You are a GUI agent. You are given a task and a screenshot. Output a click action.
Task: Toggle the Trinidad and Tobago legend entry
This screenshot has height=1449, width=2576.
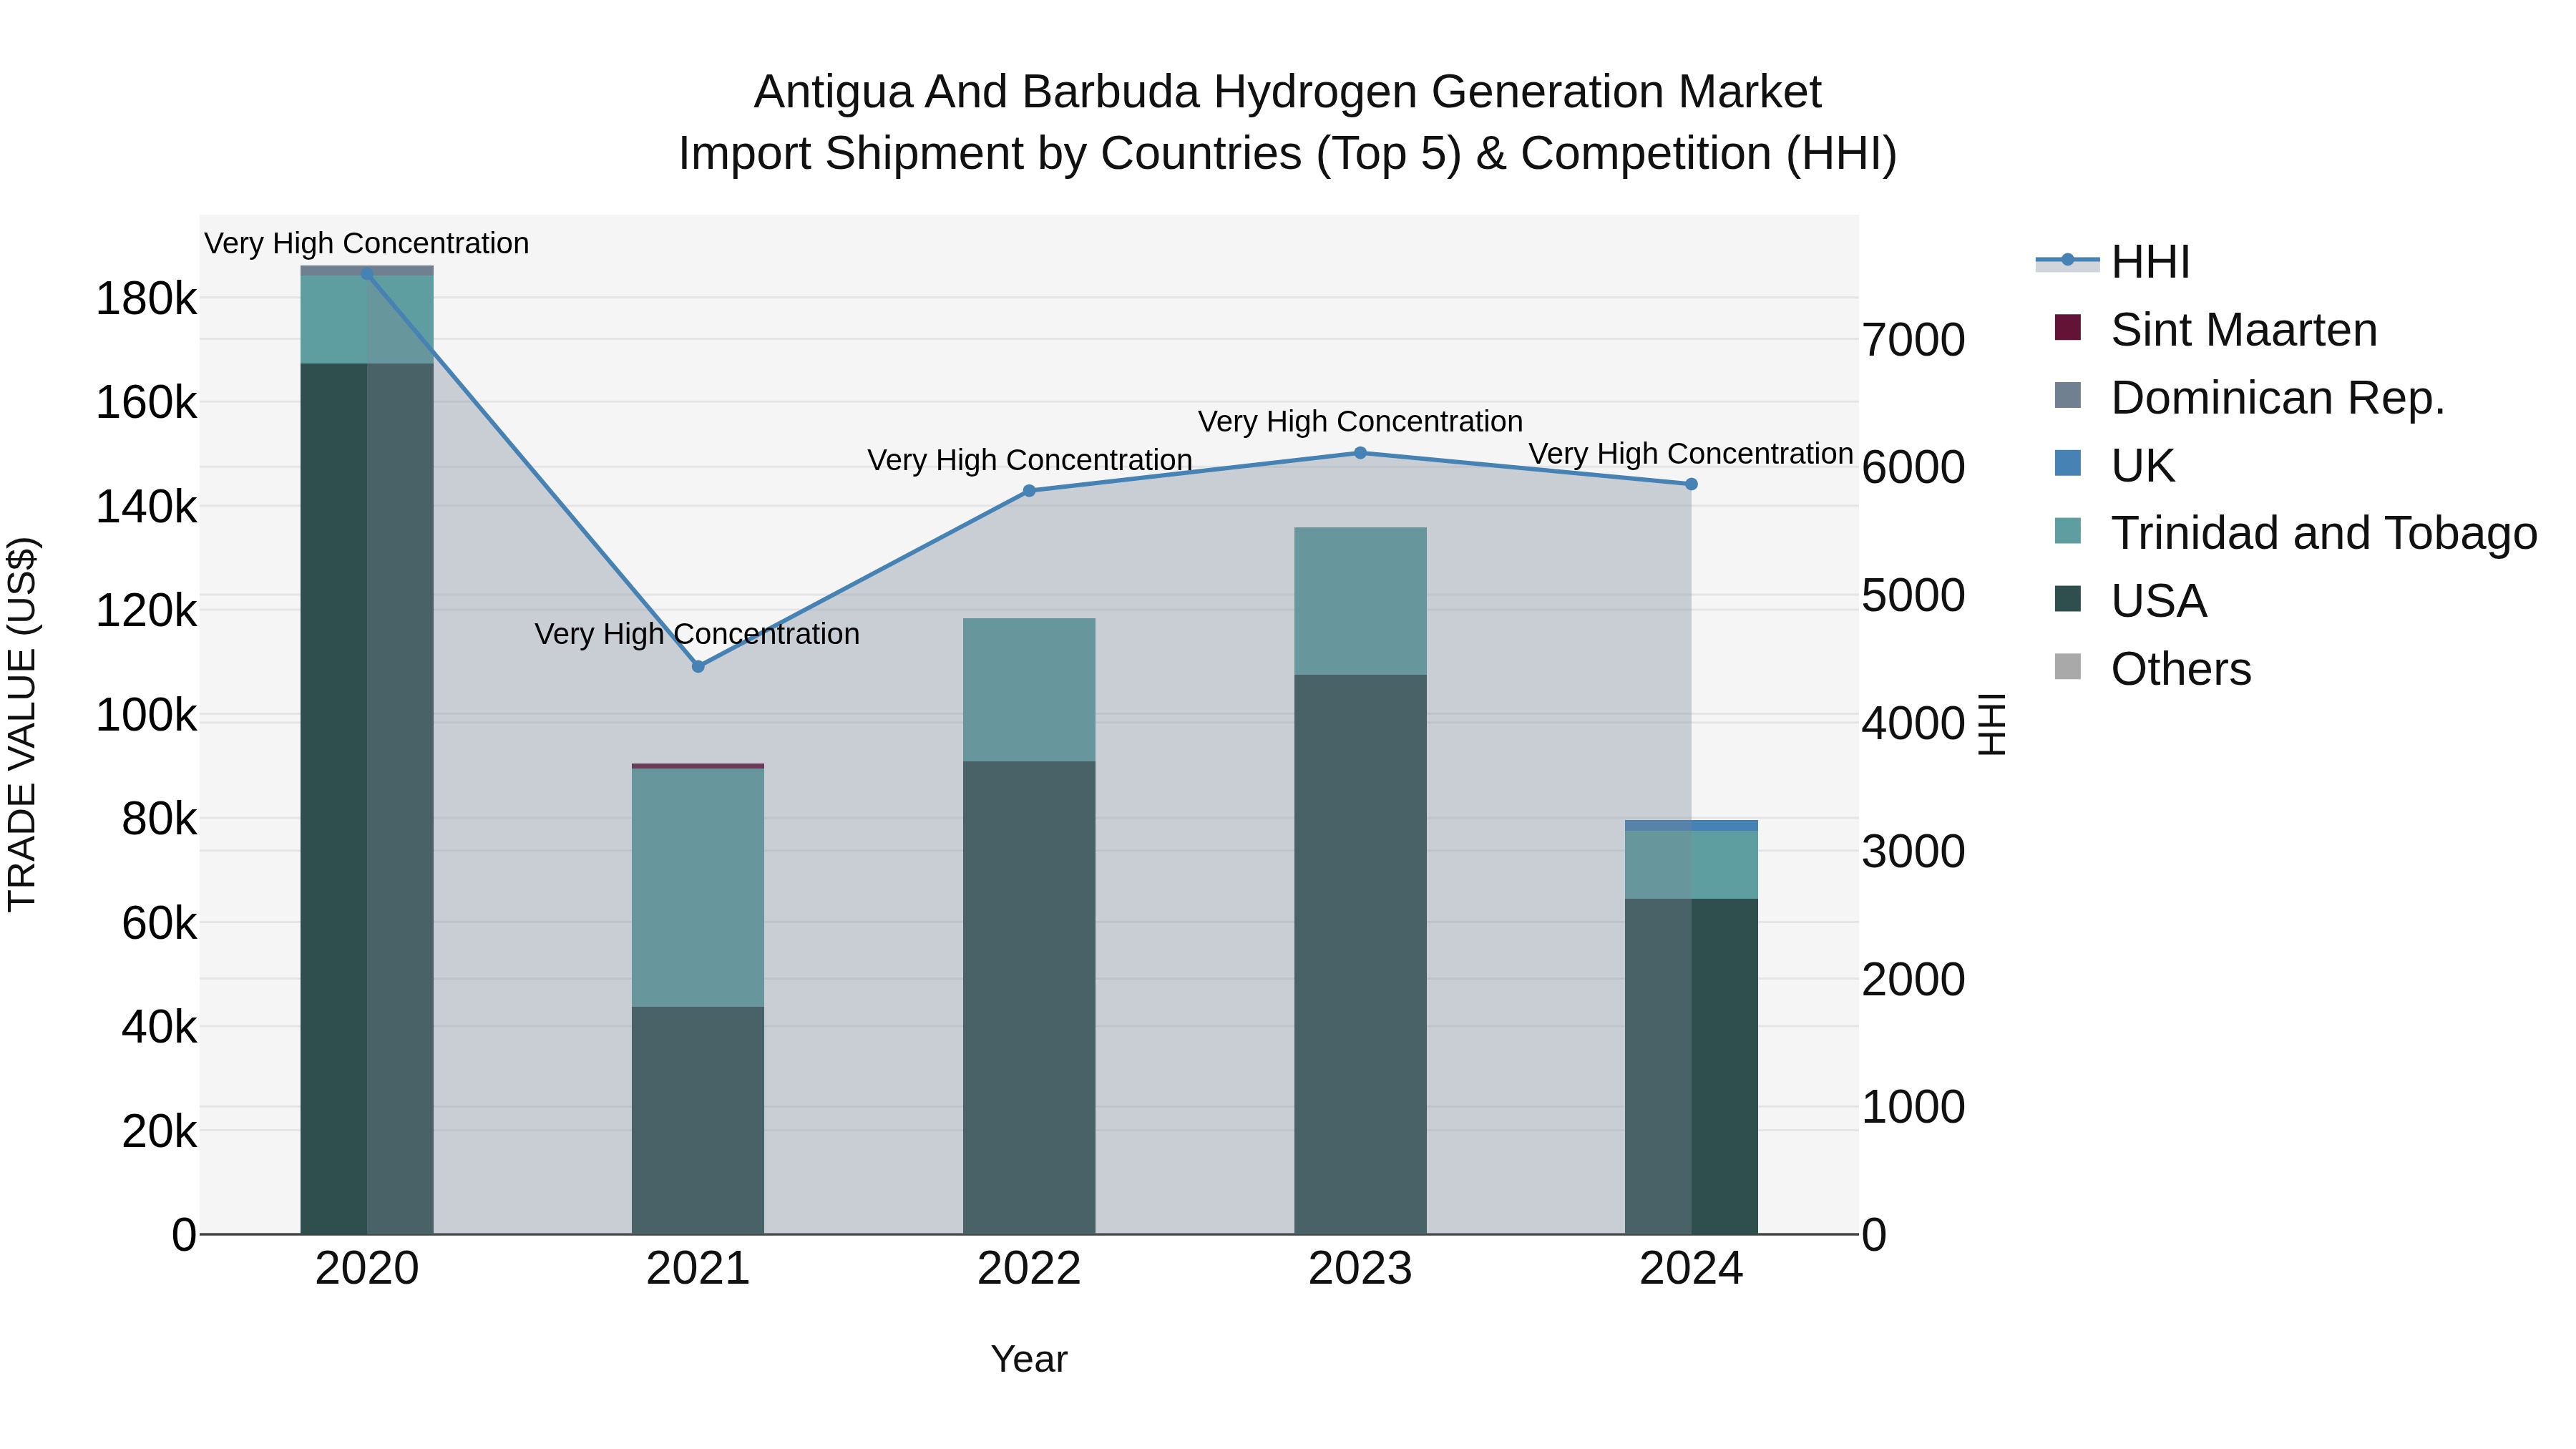coord(2295,533)
